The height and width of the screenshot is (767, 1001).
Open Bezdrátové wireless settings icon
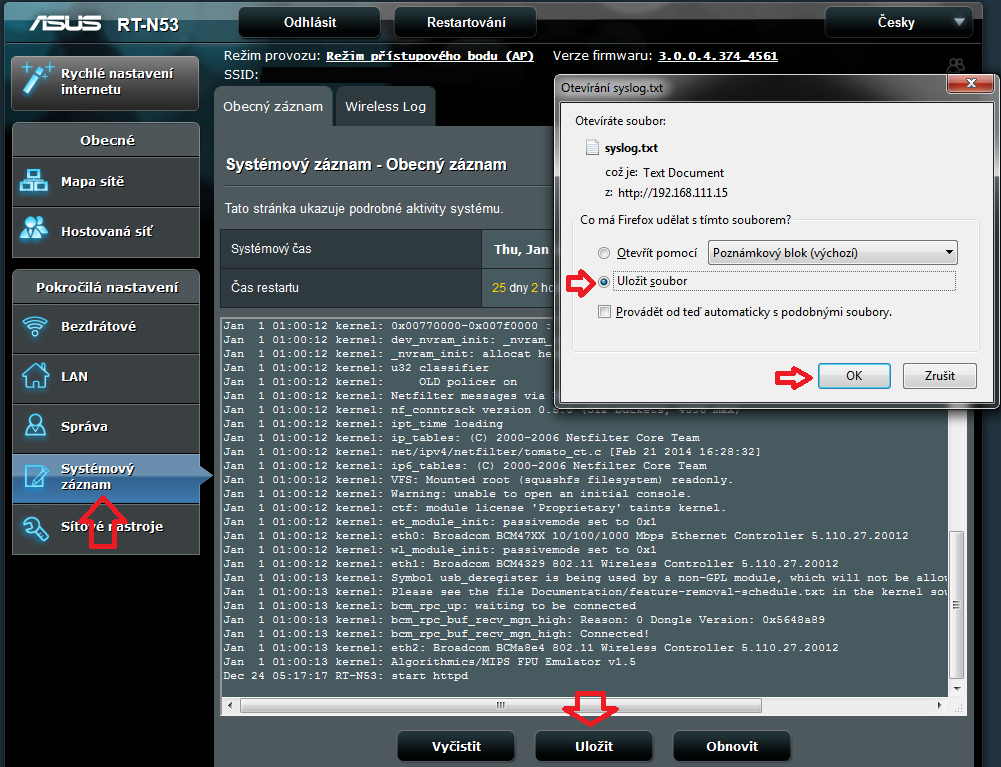click(x=36, y=327)
